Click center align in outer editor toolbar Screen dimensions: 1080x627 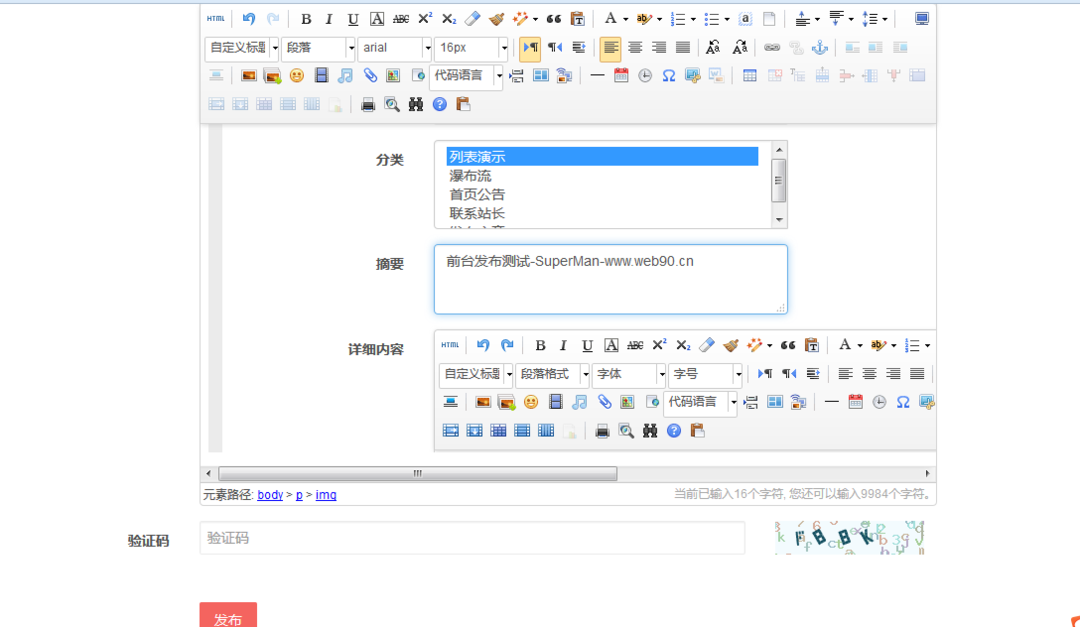(634, 48)
